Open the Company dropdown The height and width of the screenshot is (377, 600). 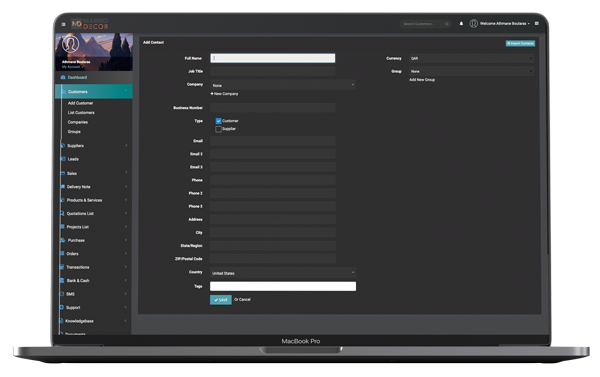pos(283,85)
